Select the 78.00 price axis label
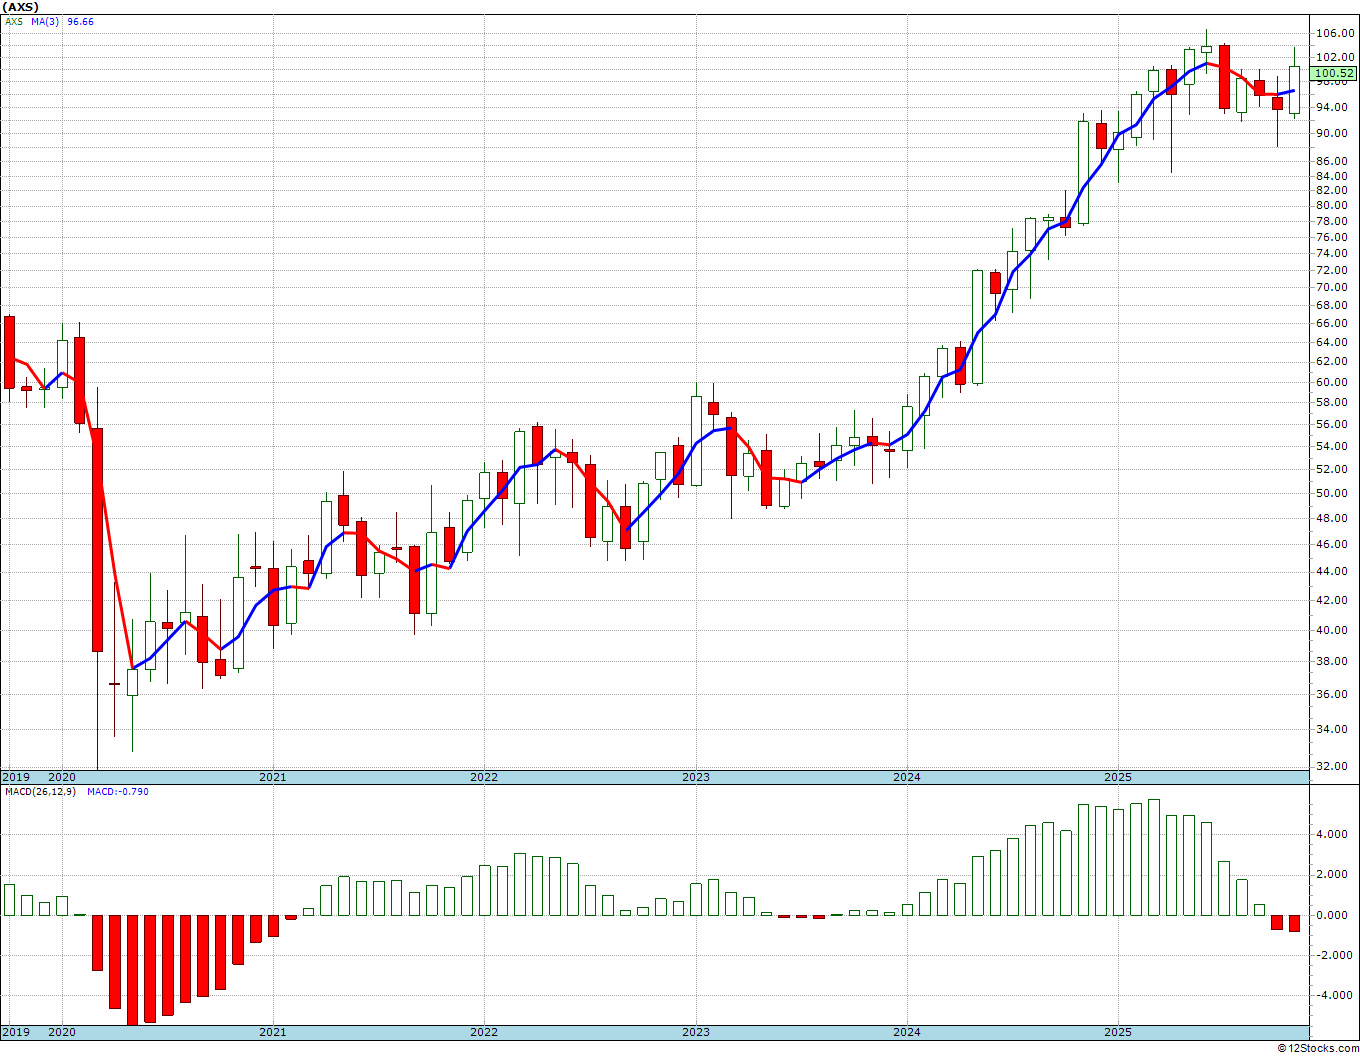Viewport: 1360px width, 1056px height. click(1335, 221)
